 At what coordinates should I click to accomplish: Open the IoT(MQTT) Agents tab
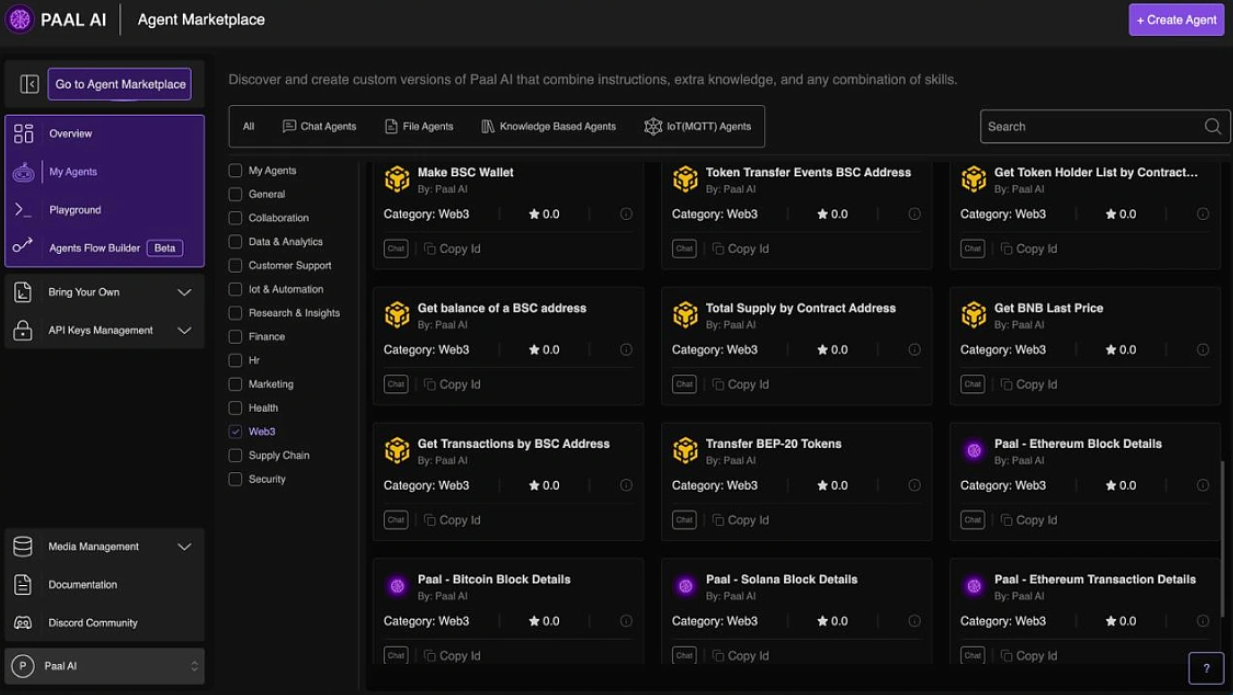[697, 126]
